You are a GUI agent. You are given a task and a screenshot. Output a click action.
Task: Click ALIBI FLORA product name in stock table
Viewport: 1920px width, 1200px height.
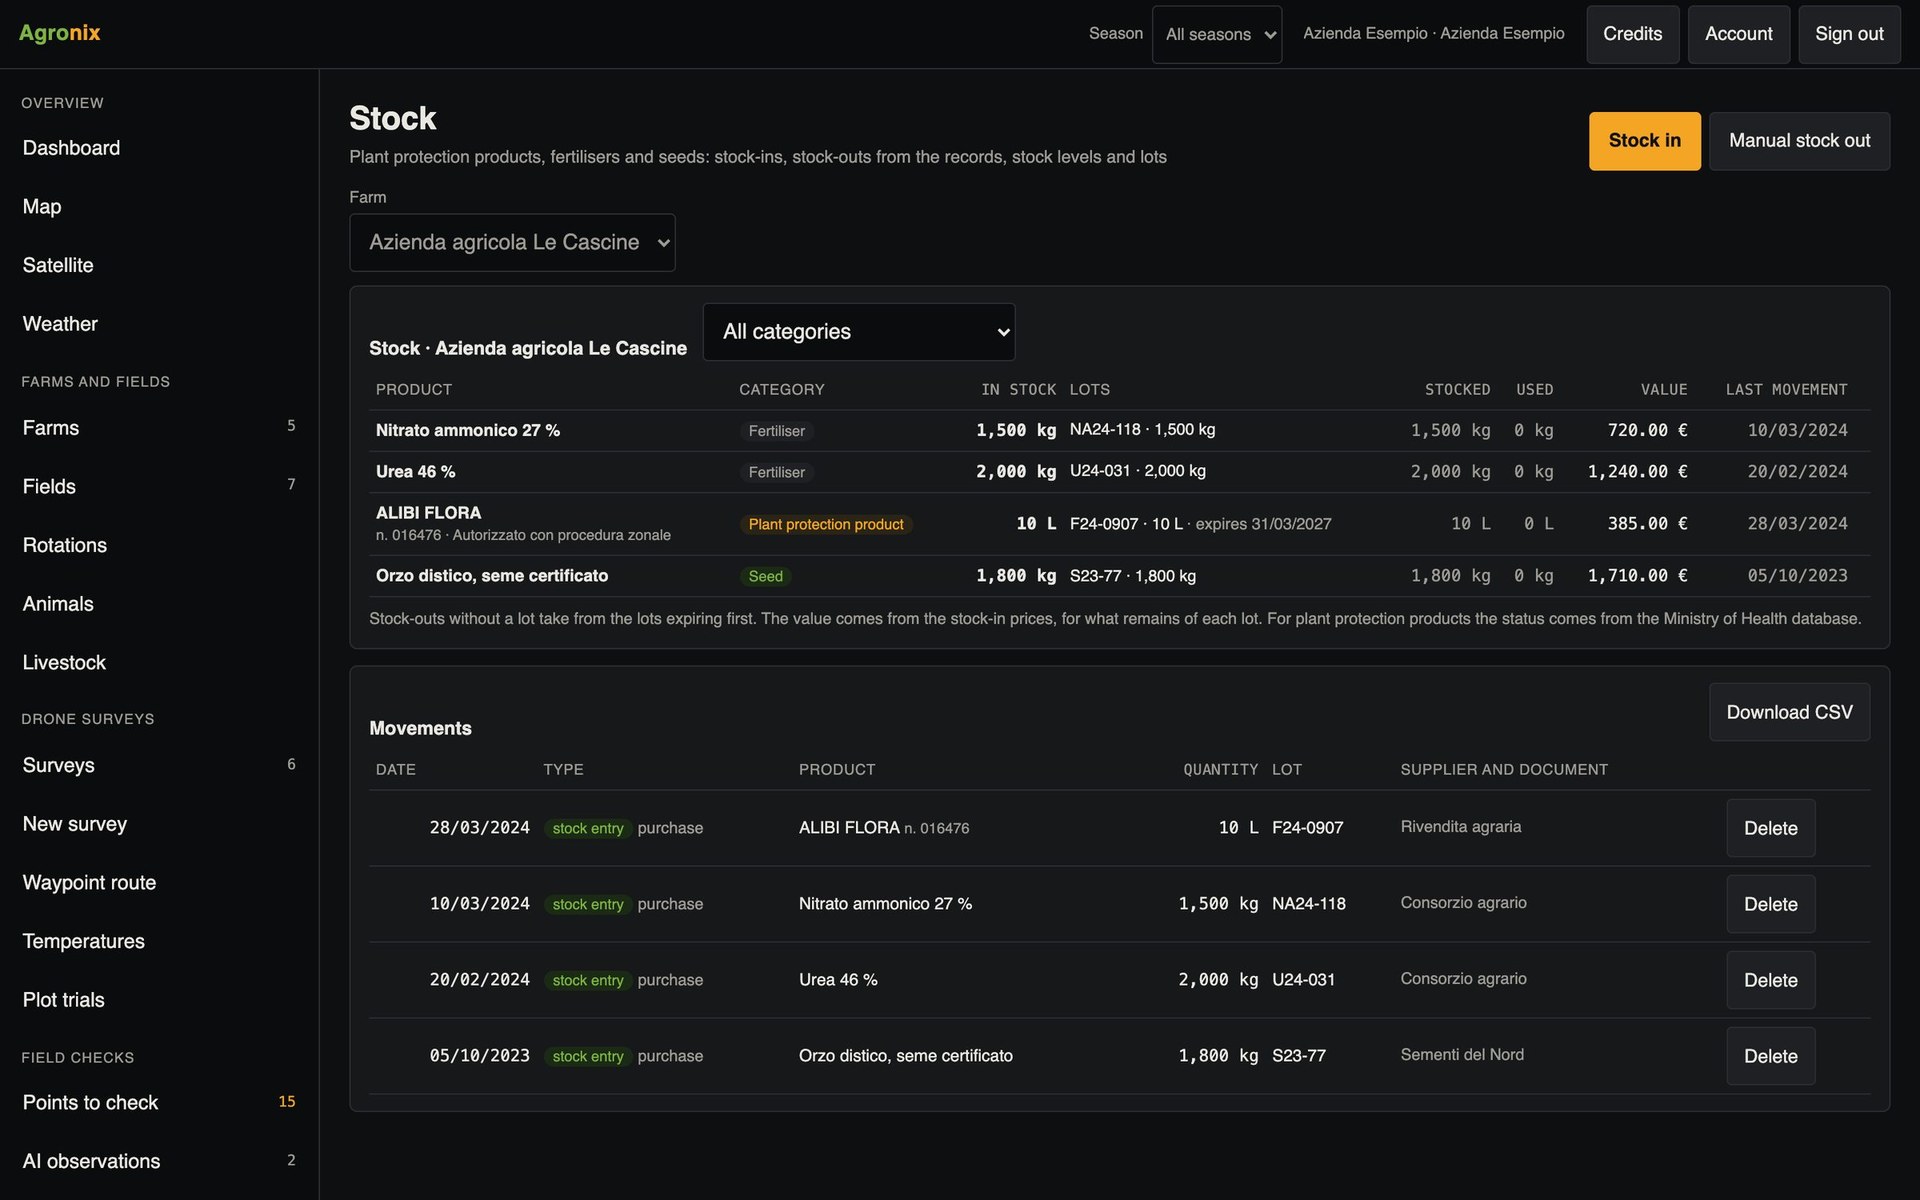[428, 513]
